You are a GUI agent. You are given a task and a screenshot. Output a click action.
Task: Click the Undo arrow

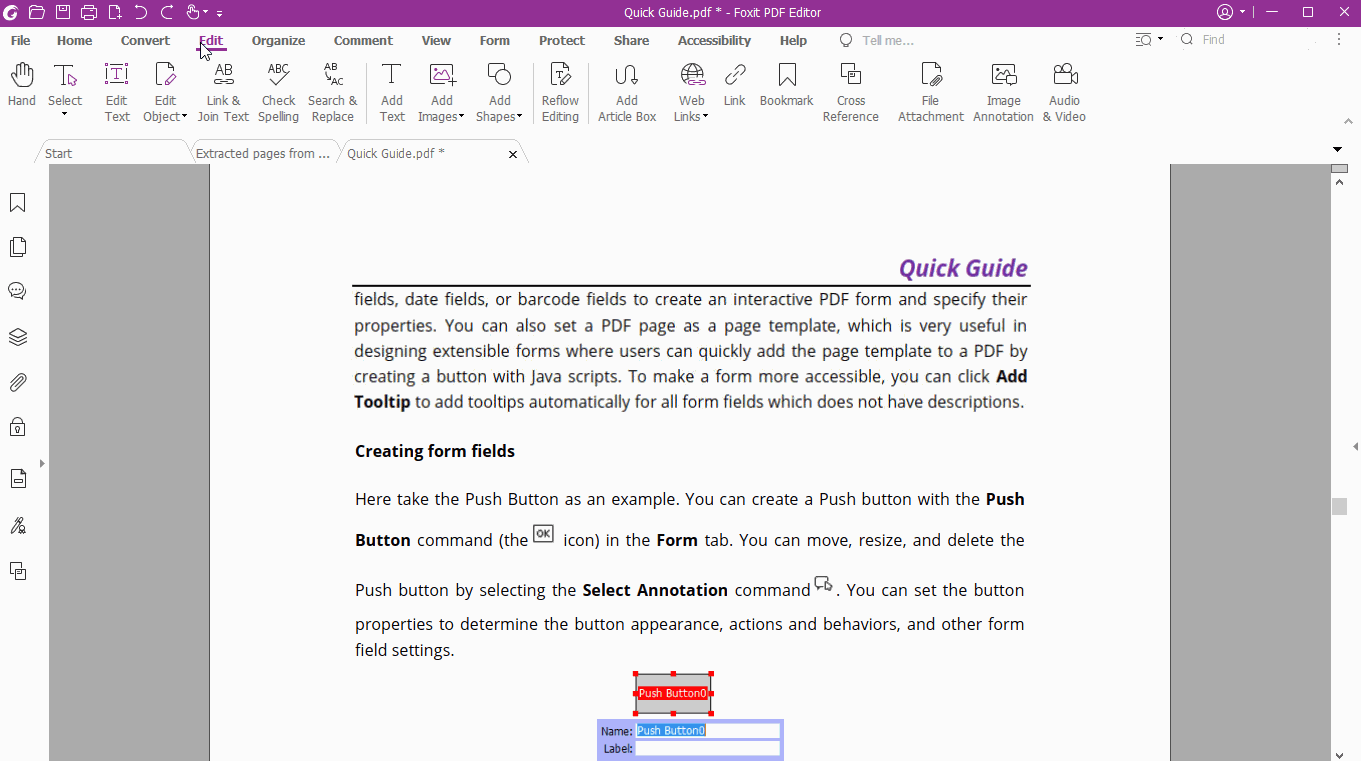(141, 12)
